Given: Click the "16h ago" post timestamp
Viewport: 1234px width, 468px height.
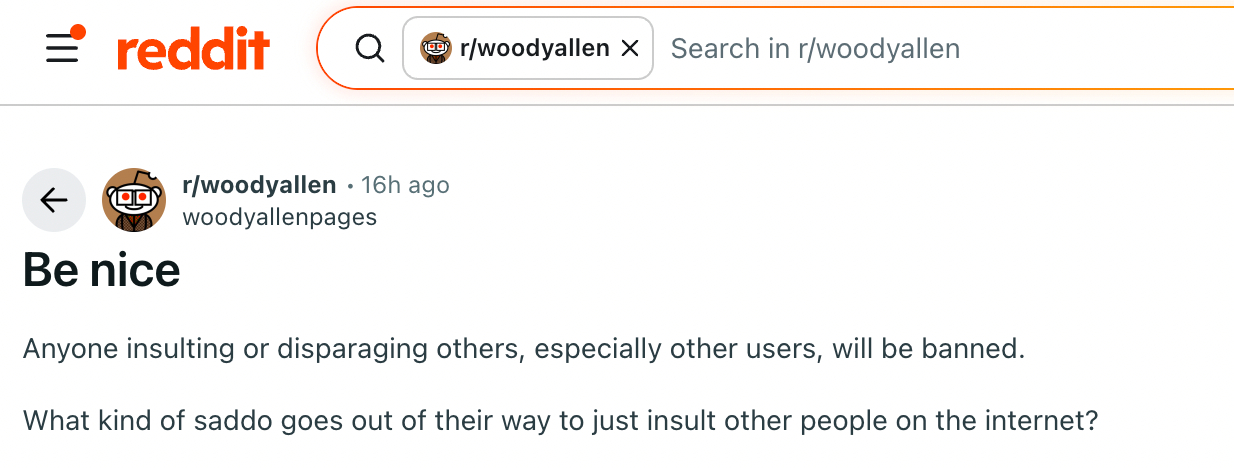Looking at the screenshot, I should pos(405,185).
